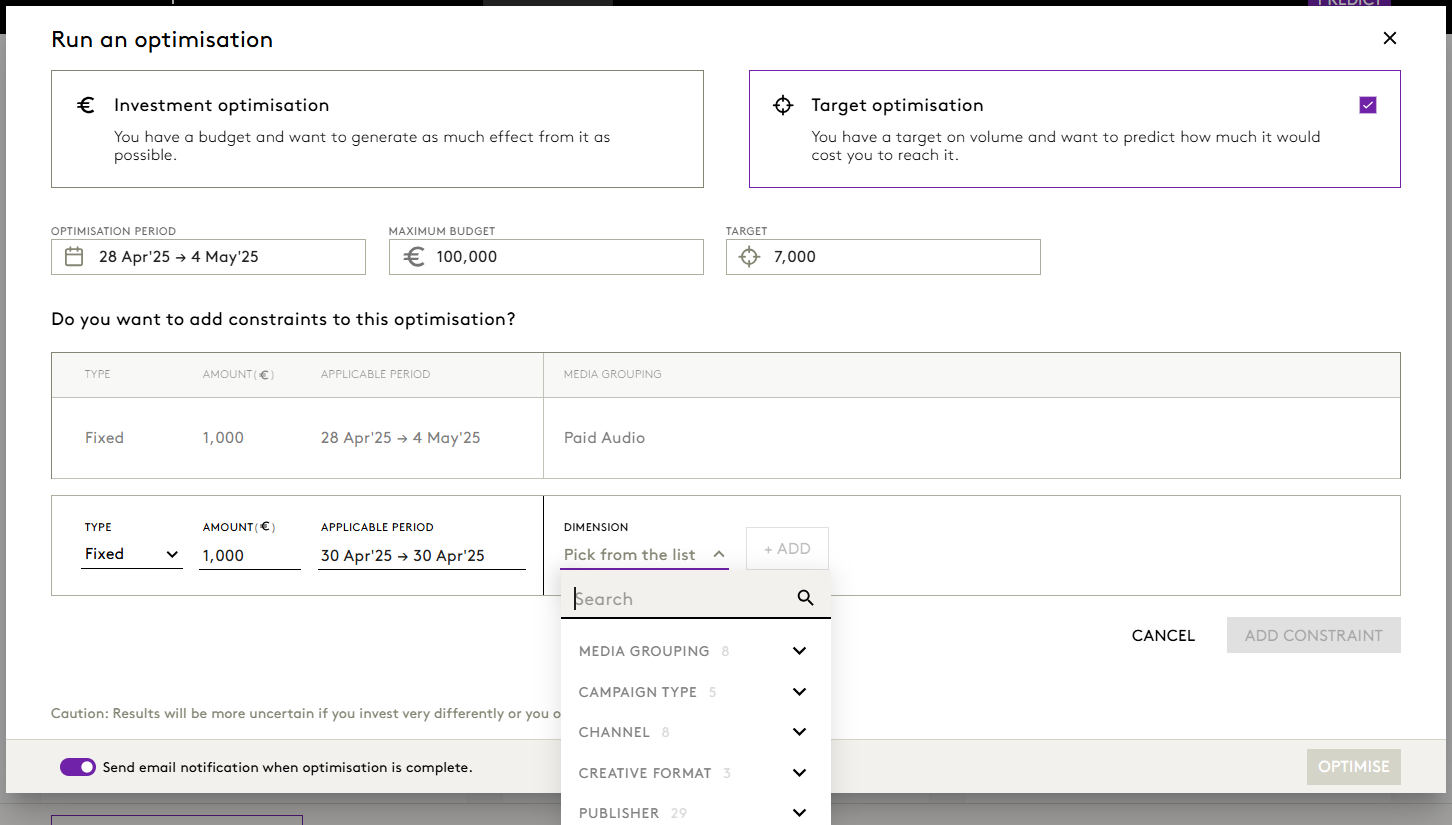The image size is (1452, 825).
Task: Click the Add Constraint button
Action: coord(1313,636)
